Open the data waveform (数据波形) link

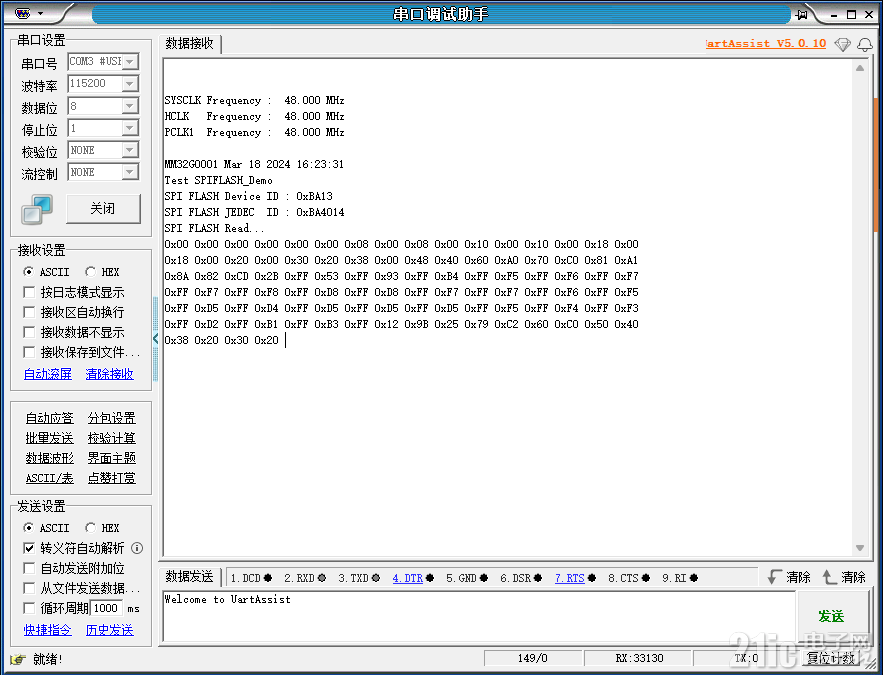point(50,458)
